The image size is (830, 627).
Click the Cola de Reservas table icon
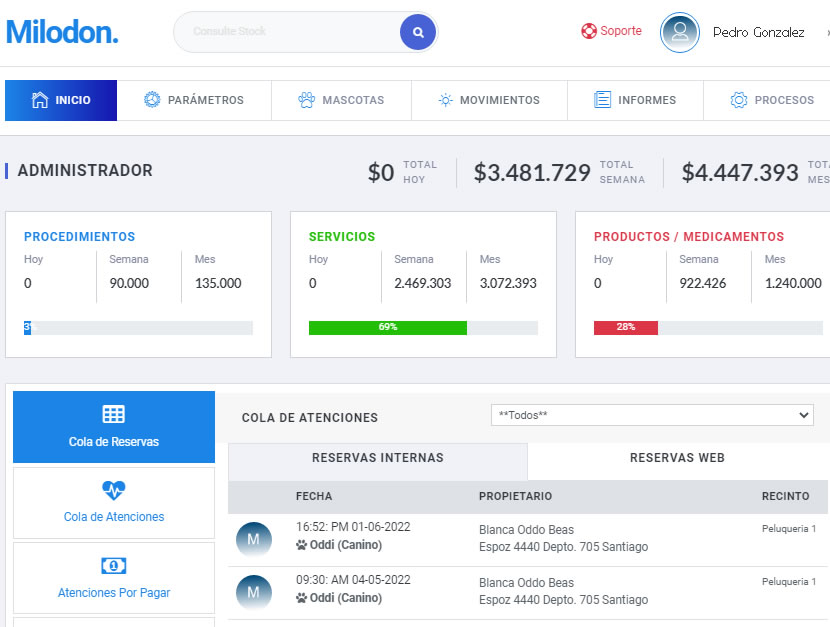click(x=114, y=414)
